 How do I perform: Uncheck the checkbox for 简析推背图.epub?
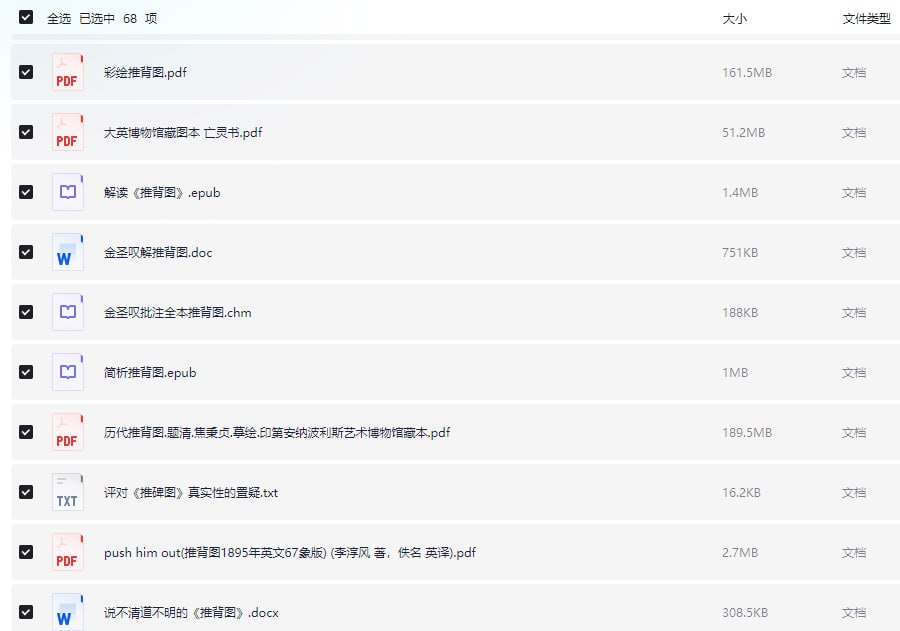[x=26, y=372]
